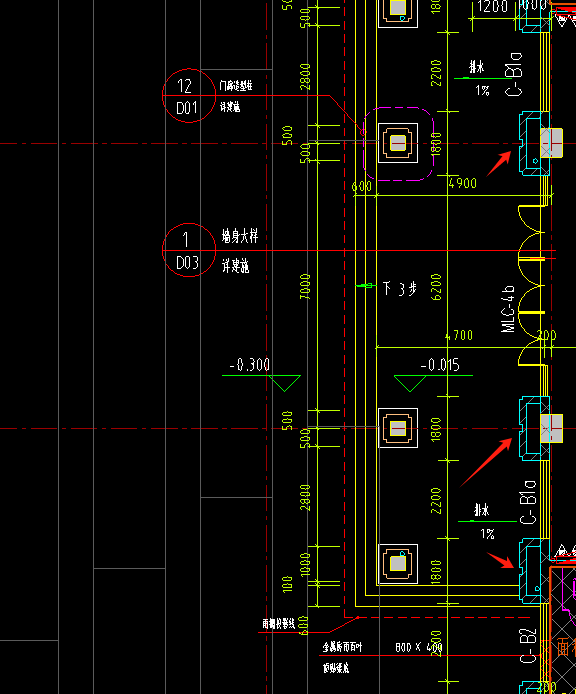Select the 2200 dimension beside upper 排水
Screen dimensions: 576x694
(x=436, y=73)
